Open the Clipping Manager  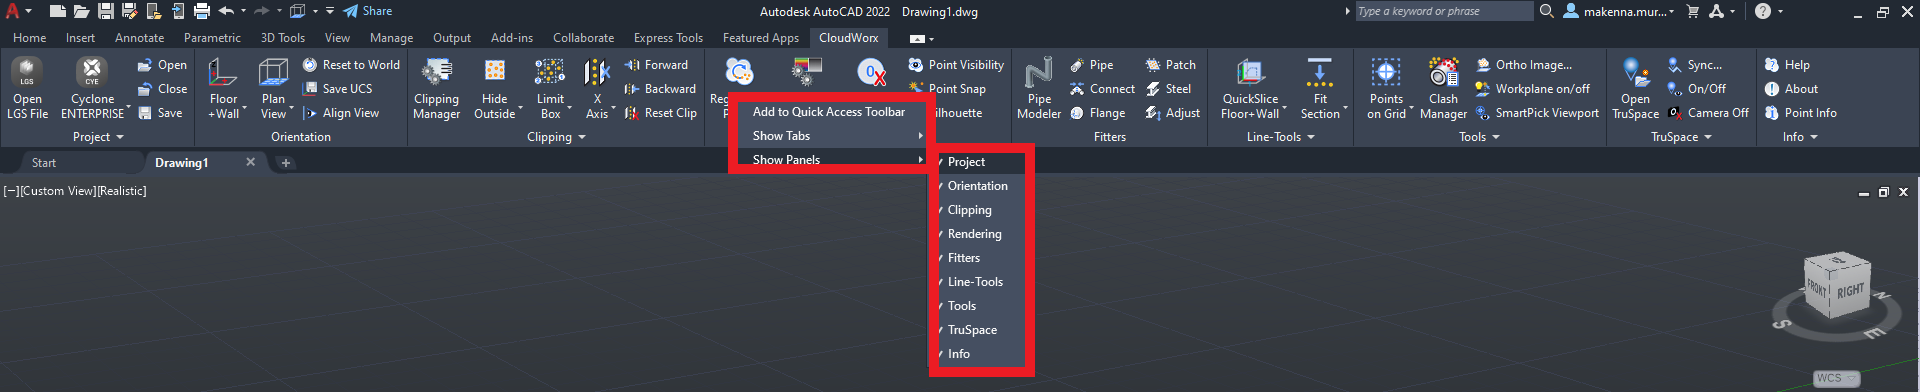pyautogui.click(x=436, y=88)
